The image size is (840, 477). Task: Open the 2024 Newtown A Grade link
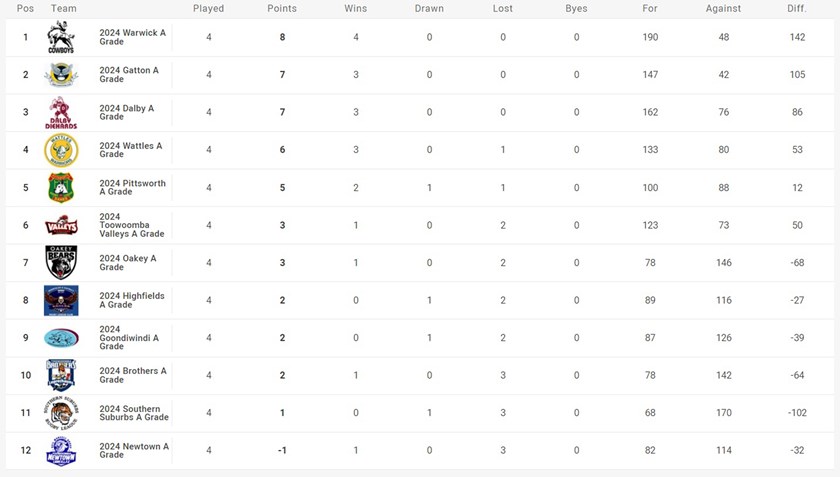(134, 450)
